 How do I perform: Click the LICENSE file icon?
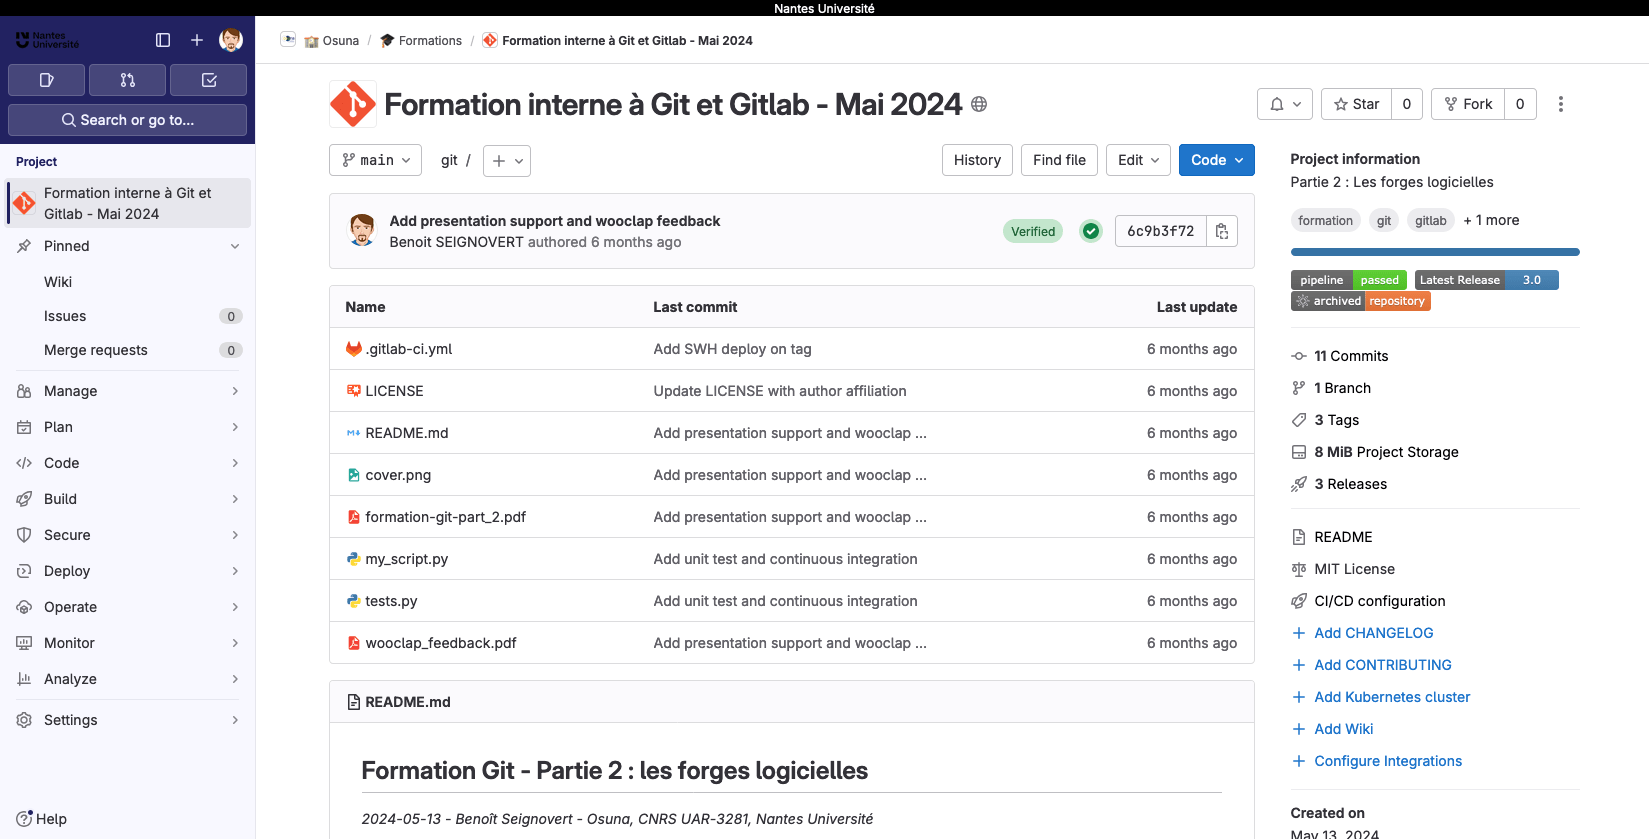[353, 391]
